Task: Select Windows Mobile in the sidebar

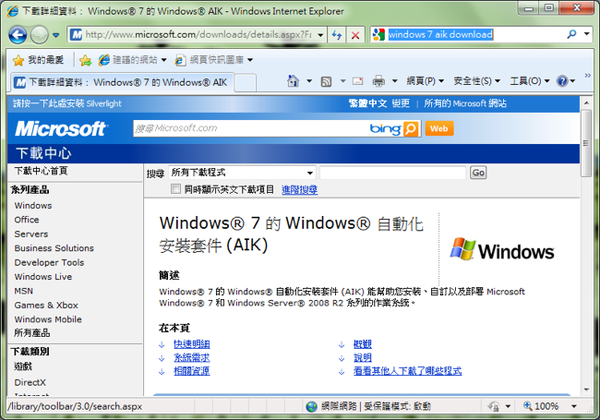Action: tap(48, 319)
